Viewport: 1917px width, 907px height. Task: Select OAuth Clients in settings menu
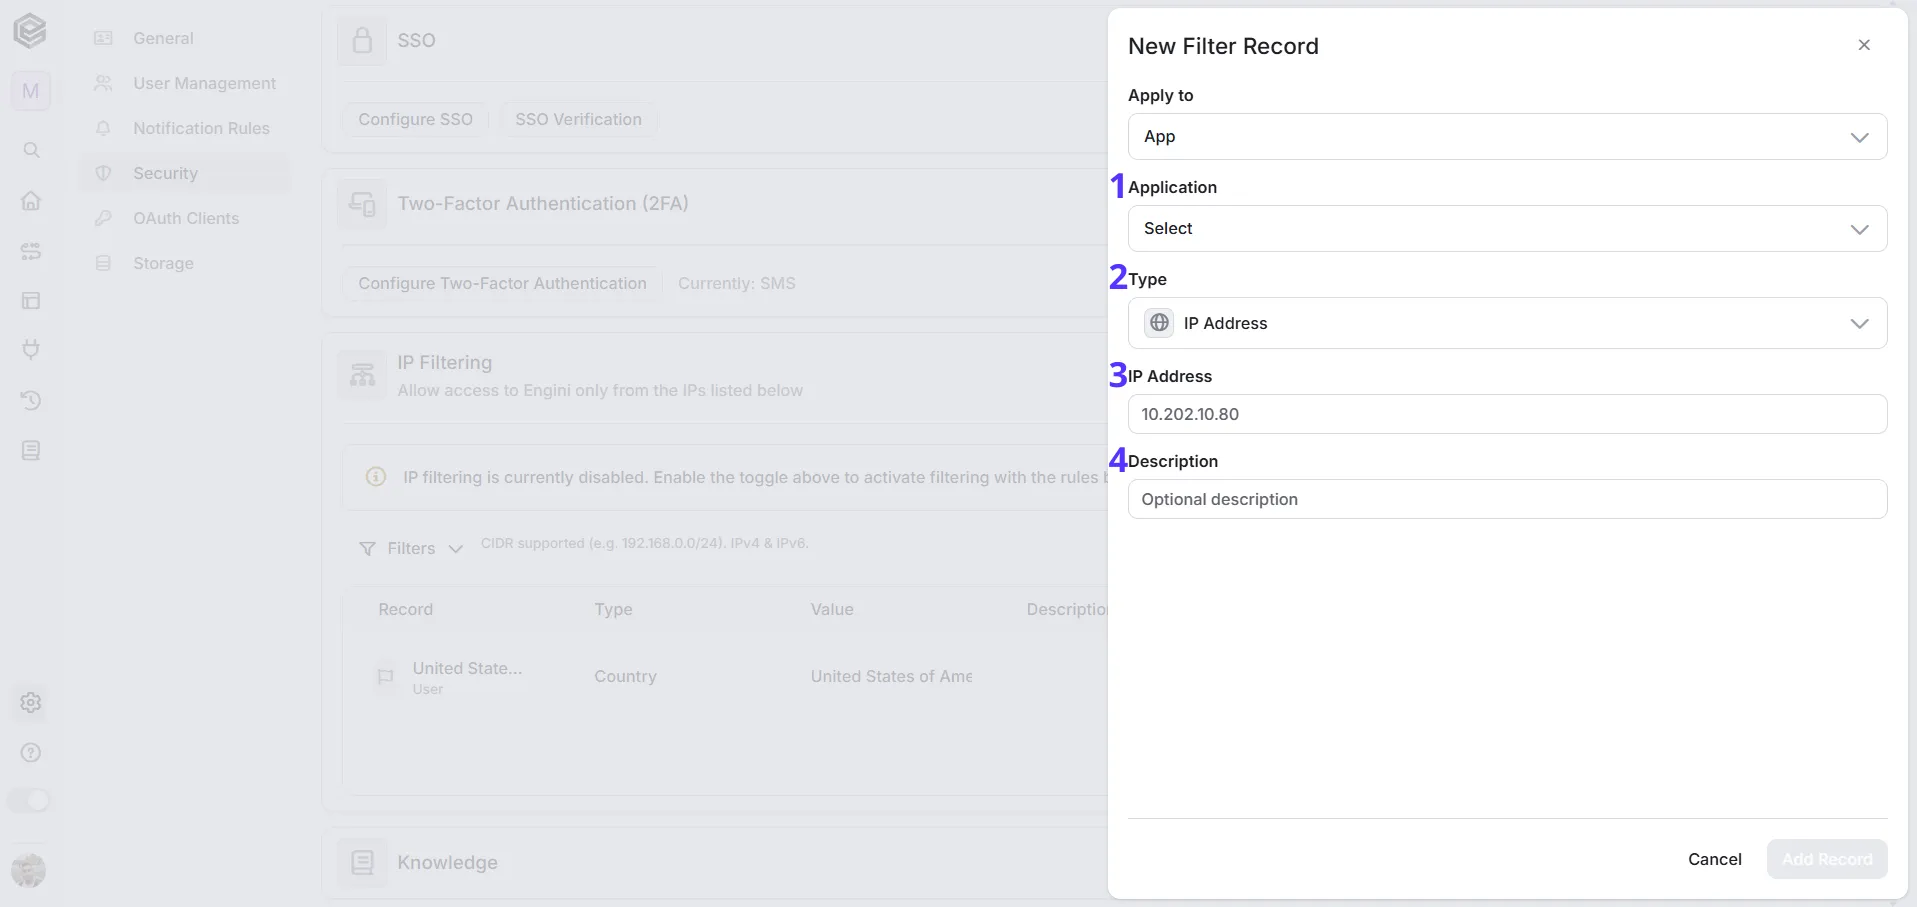coord(186,218)
